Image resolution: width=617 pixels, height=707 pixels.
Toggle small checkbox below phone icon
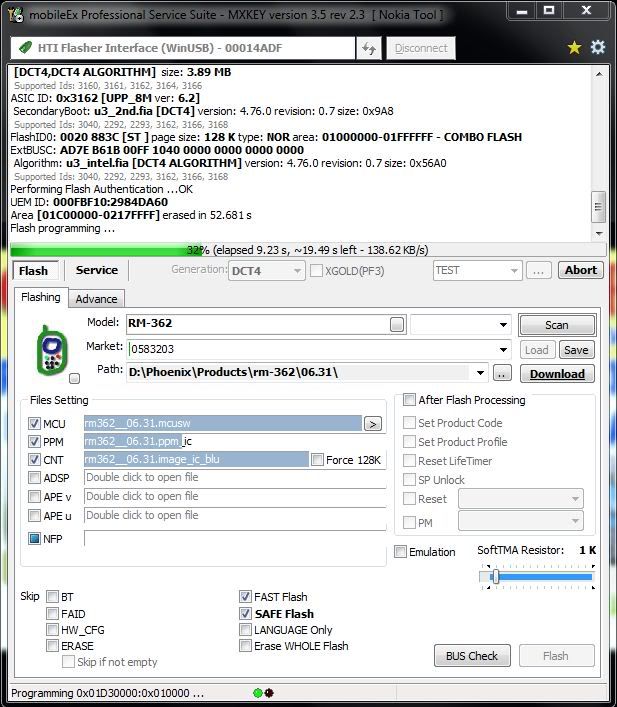click(75, 379)
